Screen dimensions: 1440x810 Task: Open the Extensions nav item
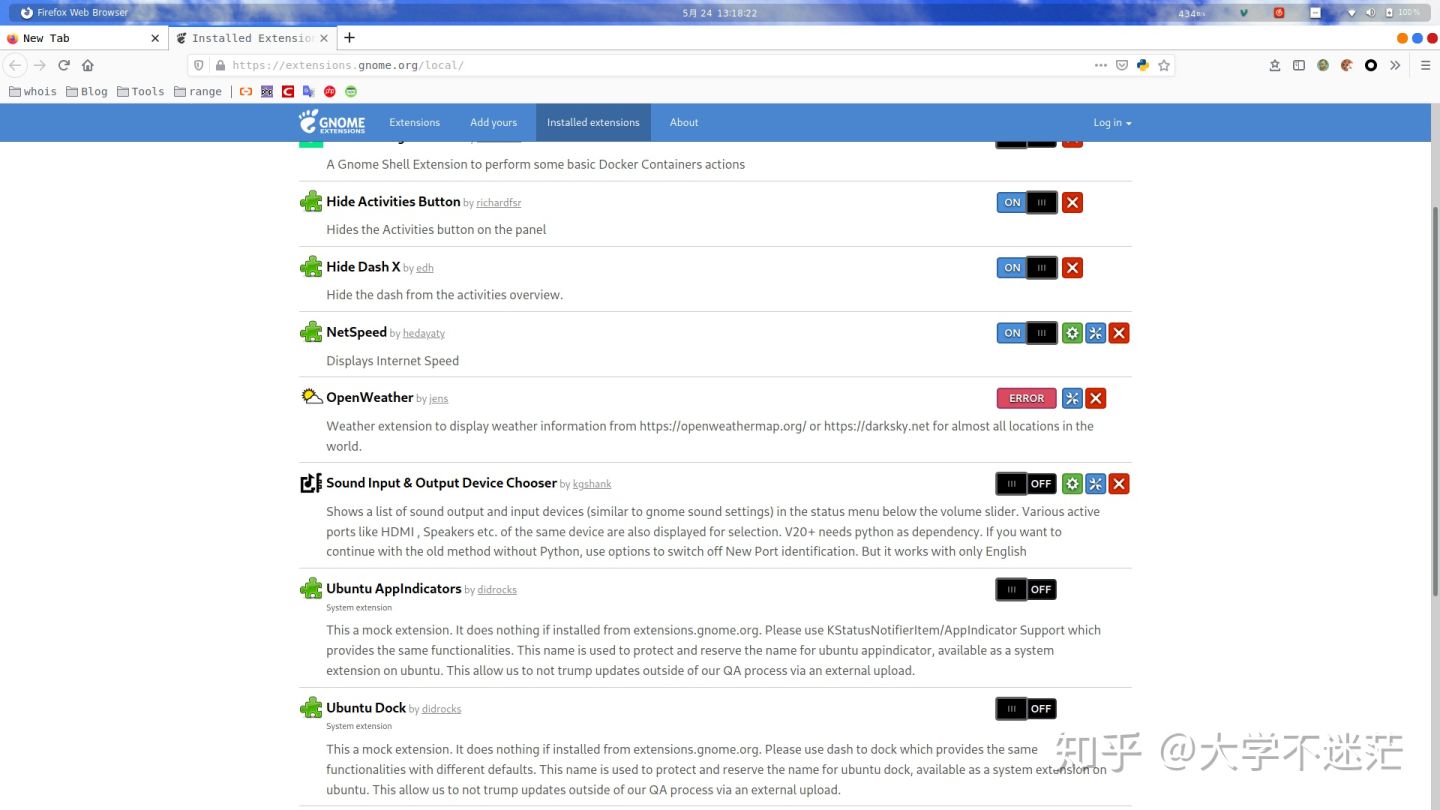click(x=415, y=122)
